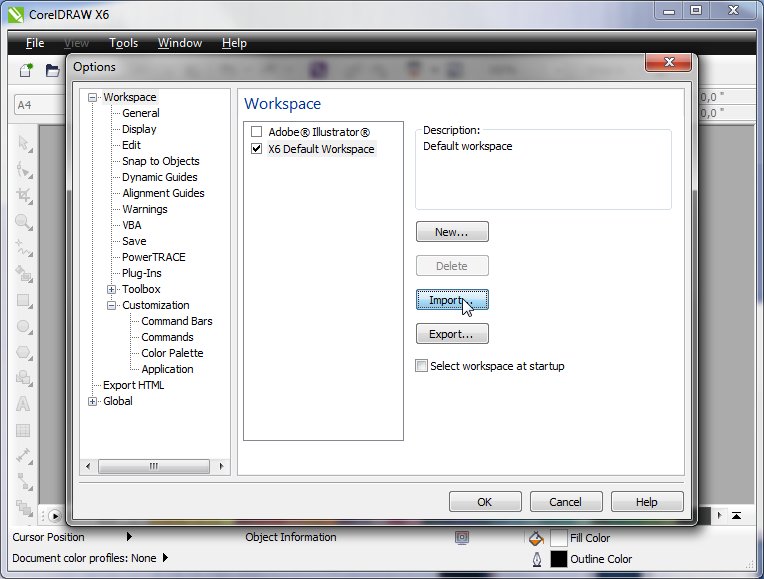Click the New... workspace button
The image size is (764, 579).
452,232
